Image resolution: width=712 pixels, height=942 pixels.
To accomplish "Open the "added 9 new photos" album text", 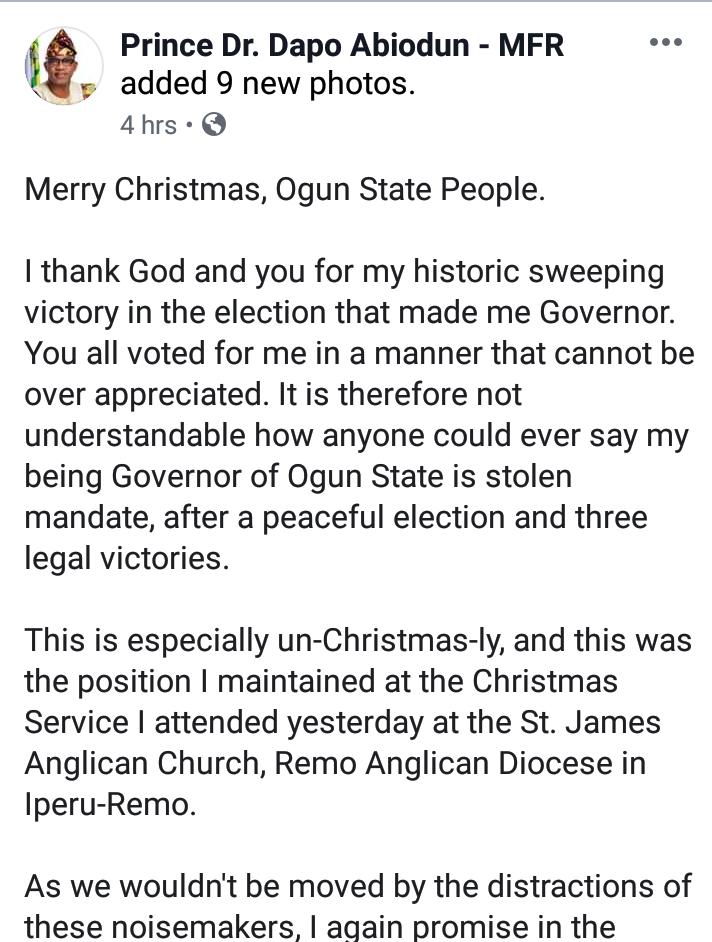I will click(x=267, y=84).
